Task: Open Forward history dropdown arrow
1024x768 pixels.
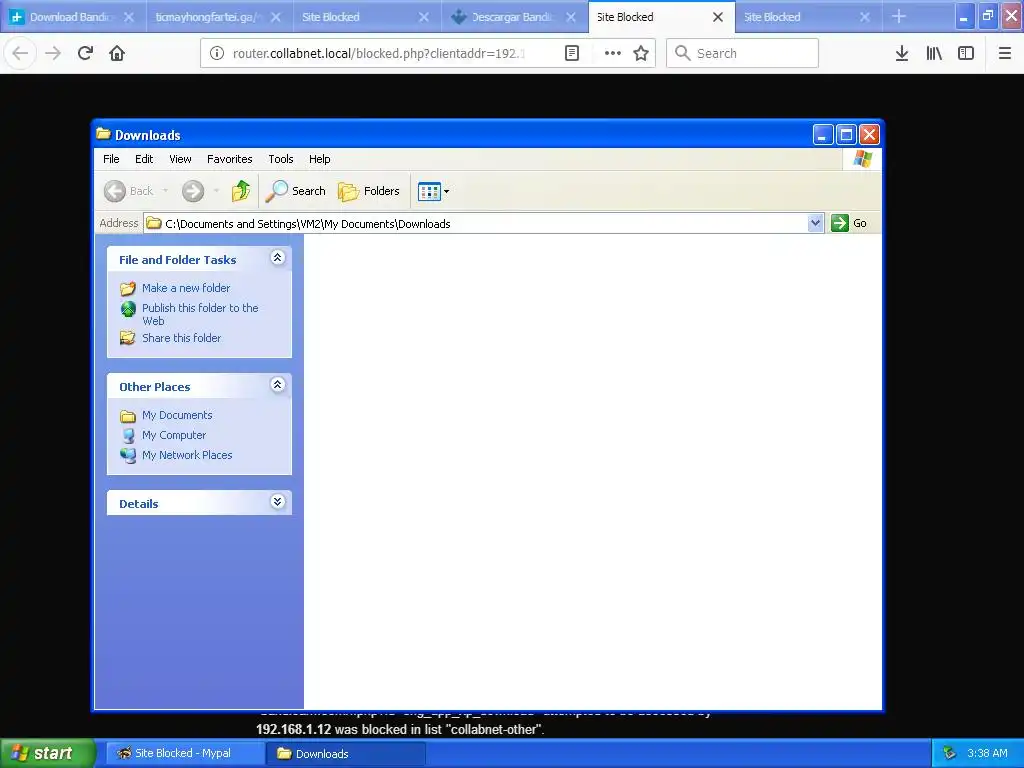Action: [x=216, y=191]
